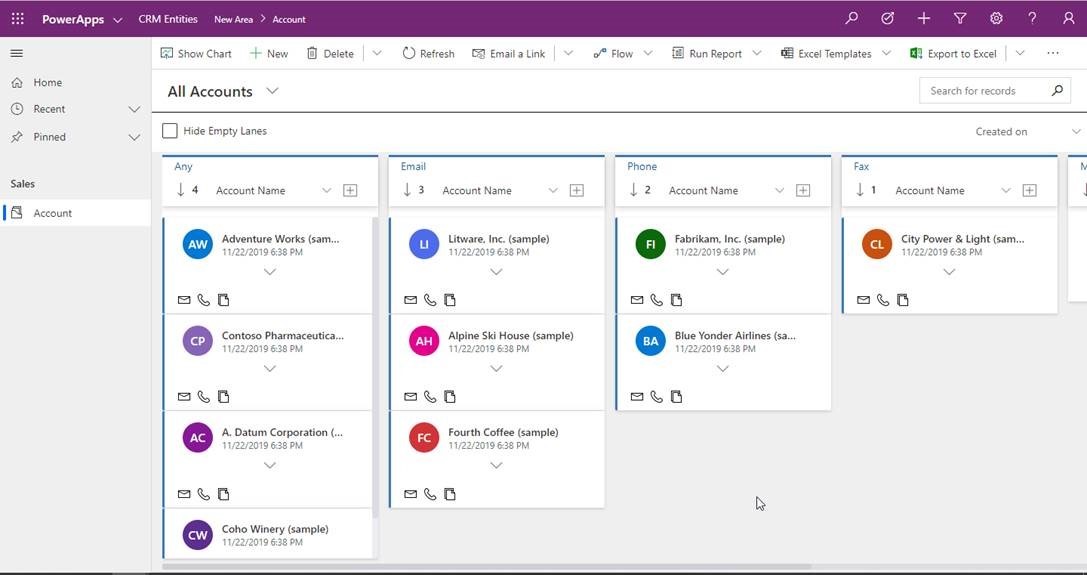Click the Show Chart button

(196, 54)
